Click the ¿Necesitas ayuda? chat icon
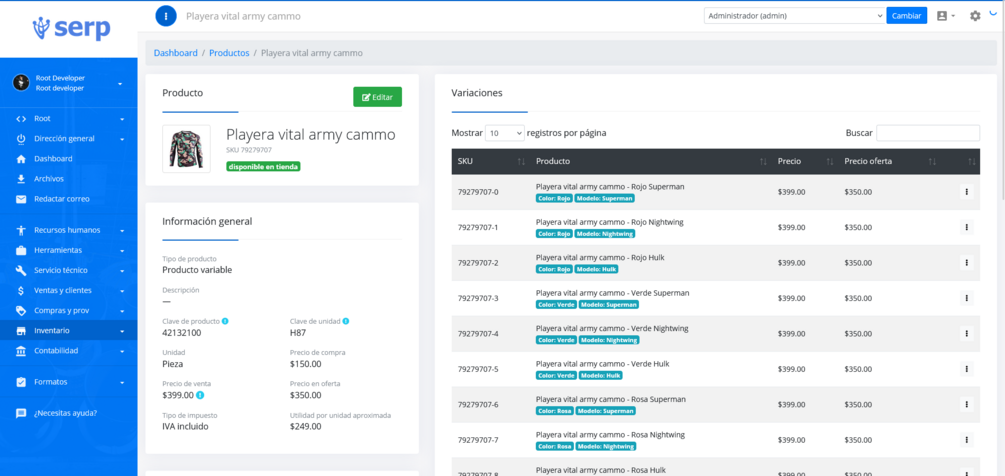The width and height of the screenshot is (1005, 476). [x=21, y=413]
